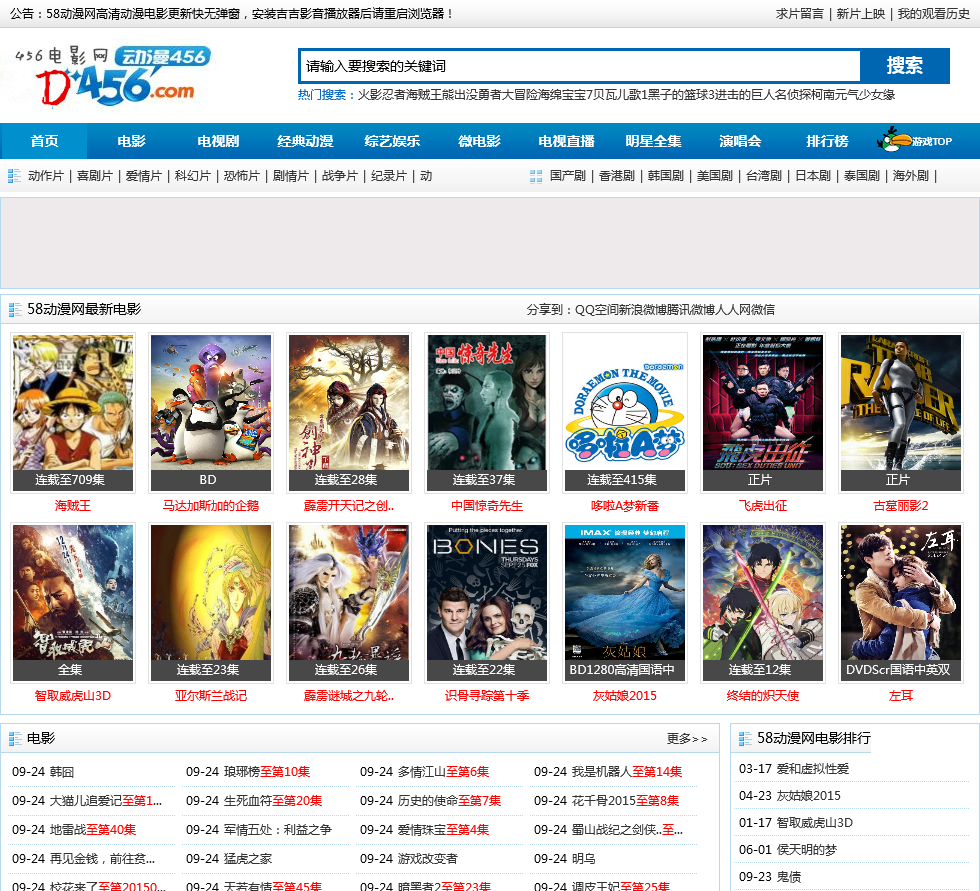Click the 58动漫网电影排行 section icon
Image resolution: width=980 pixels, height=891 pixels.
(x=745, y=739)
